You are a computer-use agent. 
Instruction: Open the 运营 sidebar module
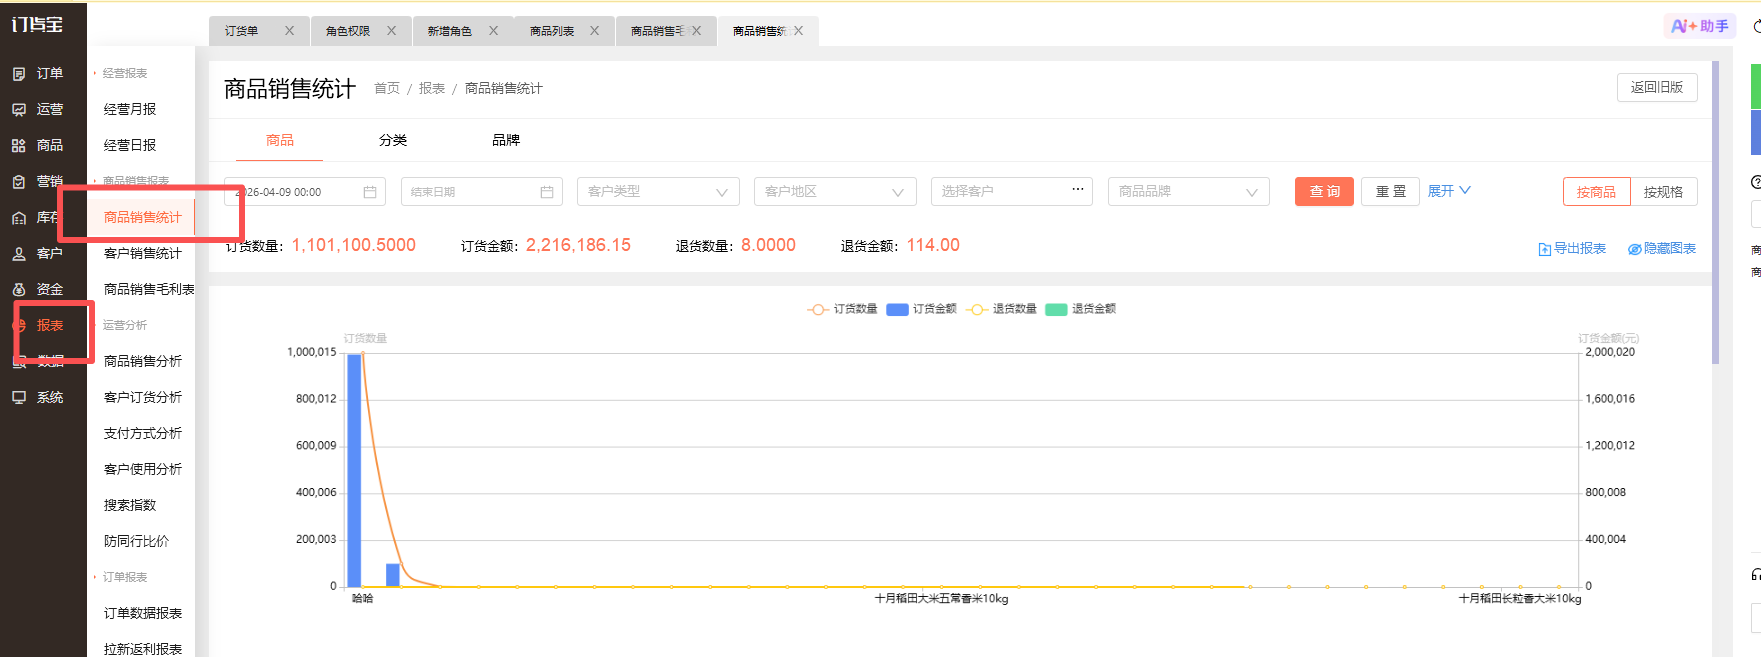38,109
